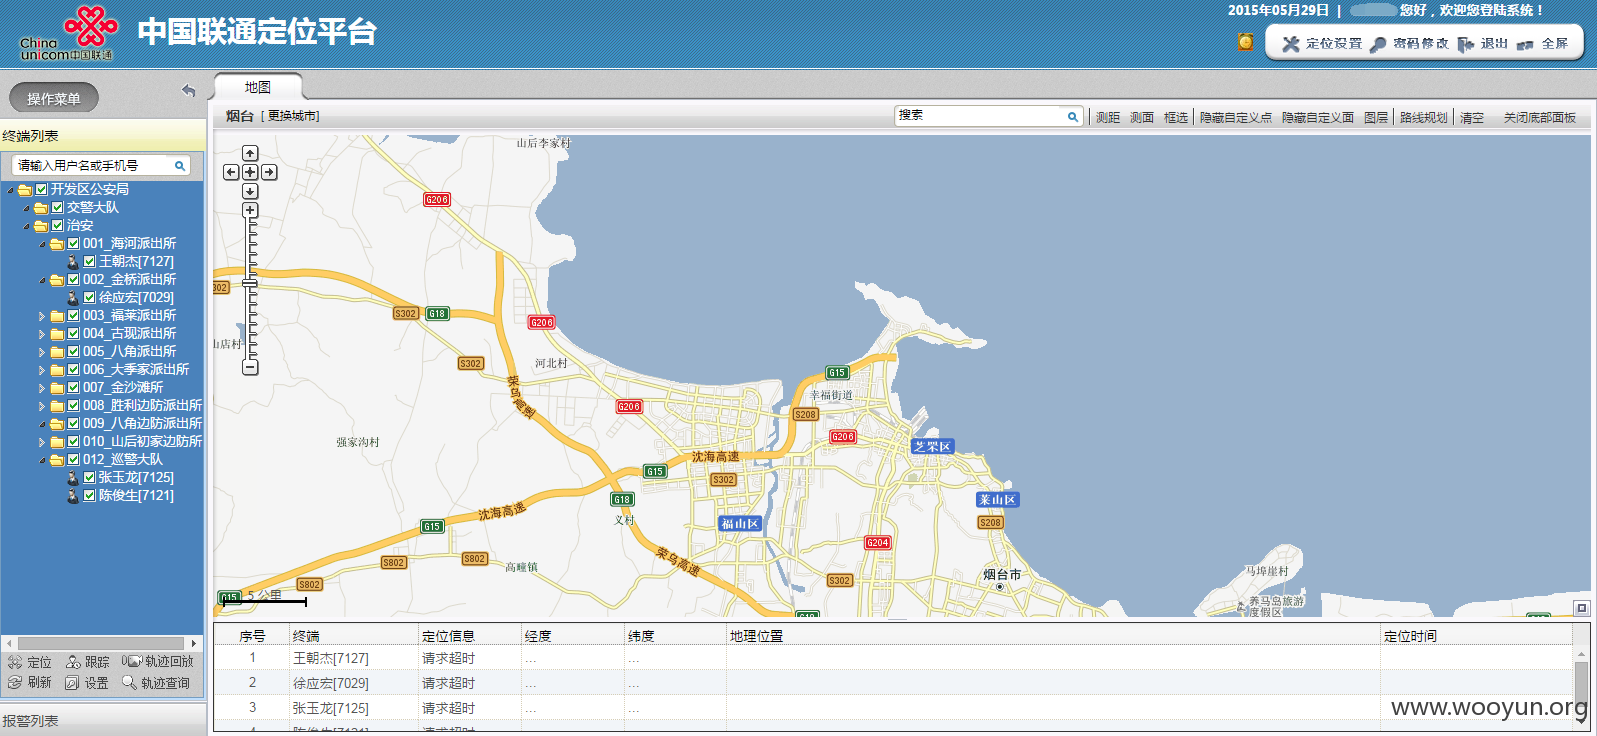This screenshot has width=1597, height=736.
Task: Click 关闭底部面板 to close bottom panel
Action: [1540, 117]
